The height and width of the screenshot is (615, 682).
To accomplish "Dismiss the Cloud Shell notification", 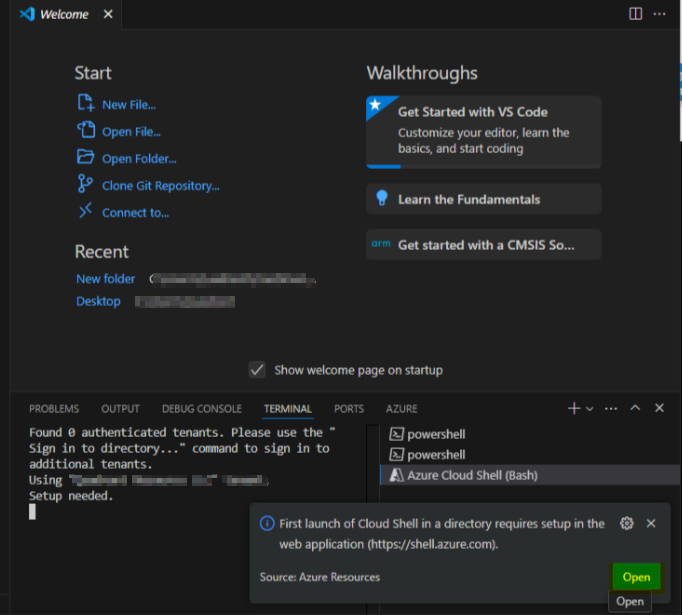I will click(x=651, y=523).
